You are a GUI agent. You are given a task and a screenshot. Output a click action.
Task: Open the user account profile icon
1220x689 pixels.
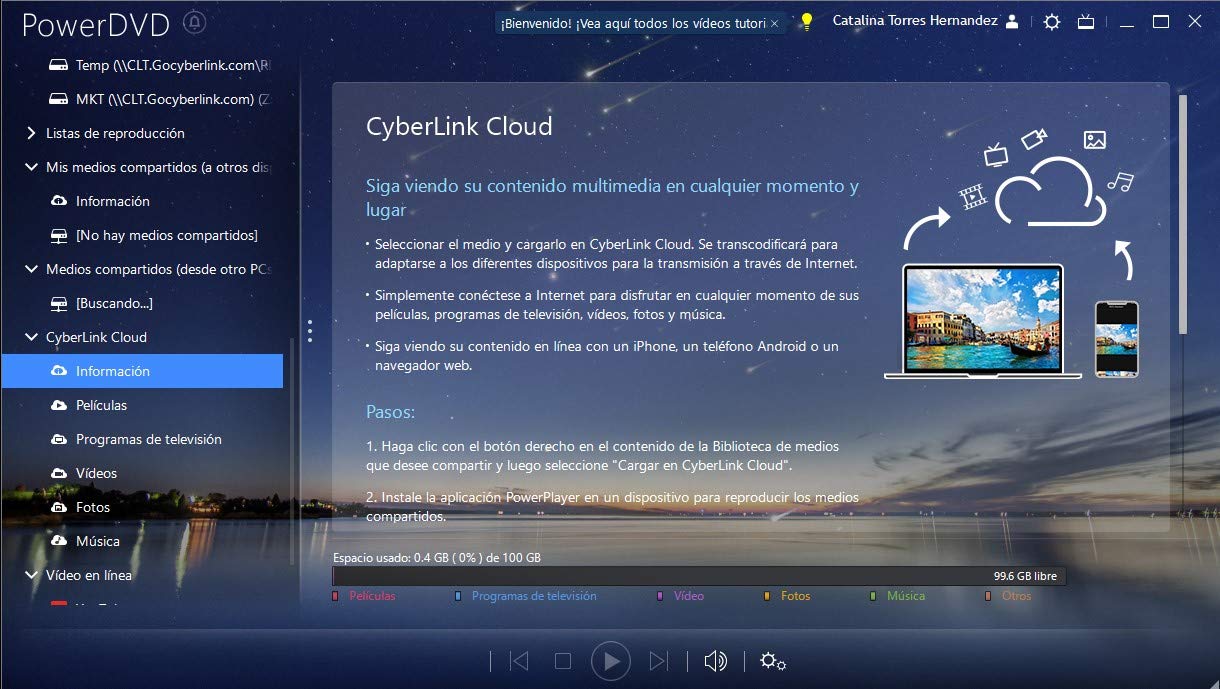click(1012, 21)
